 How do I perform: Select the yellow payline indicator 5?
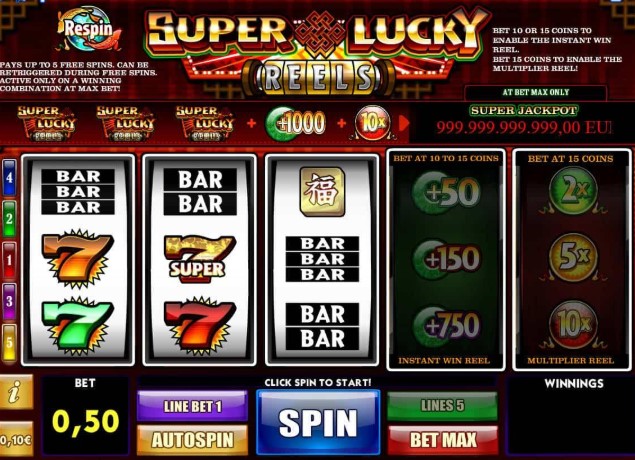pyautogui.click(x=9, y=343)
